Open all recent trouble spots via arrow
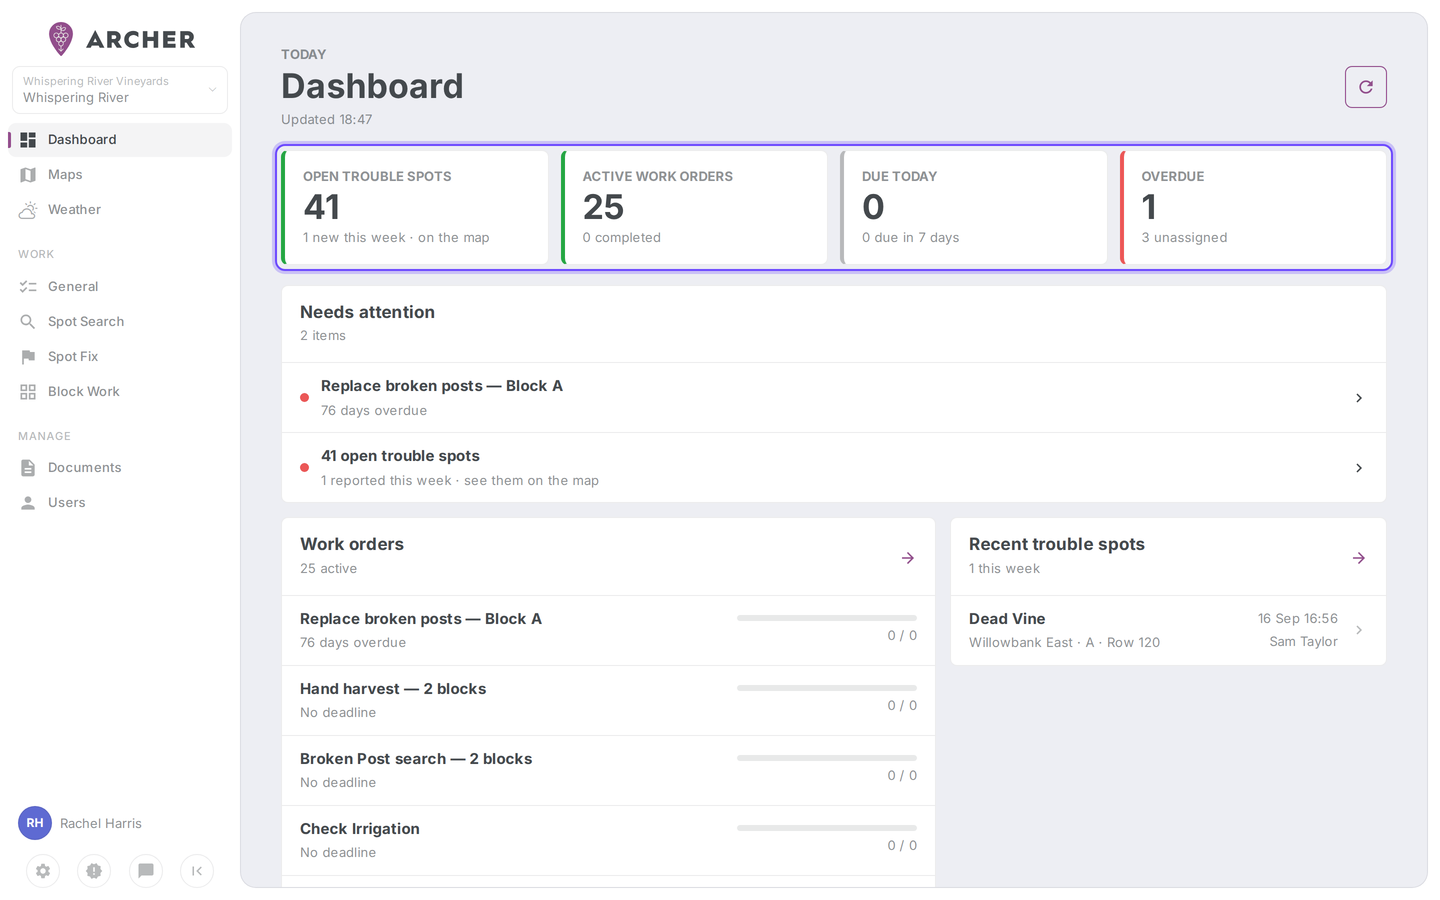This screenshot has width=1440, height=900. click(1359, 558)
